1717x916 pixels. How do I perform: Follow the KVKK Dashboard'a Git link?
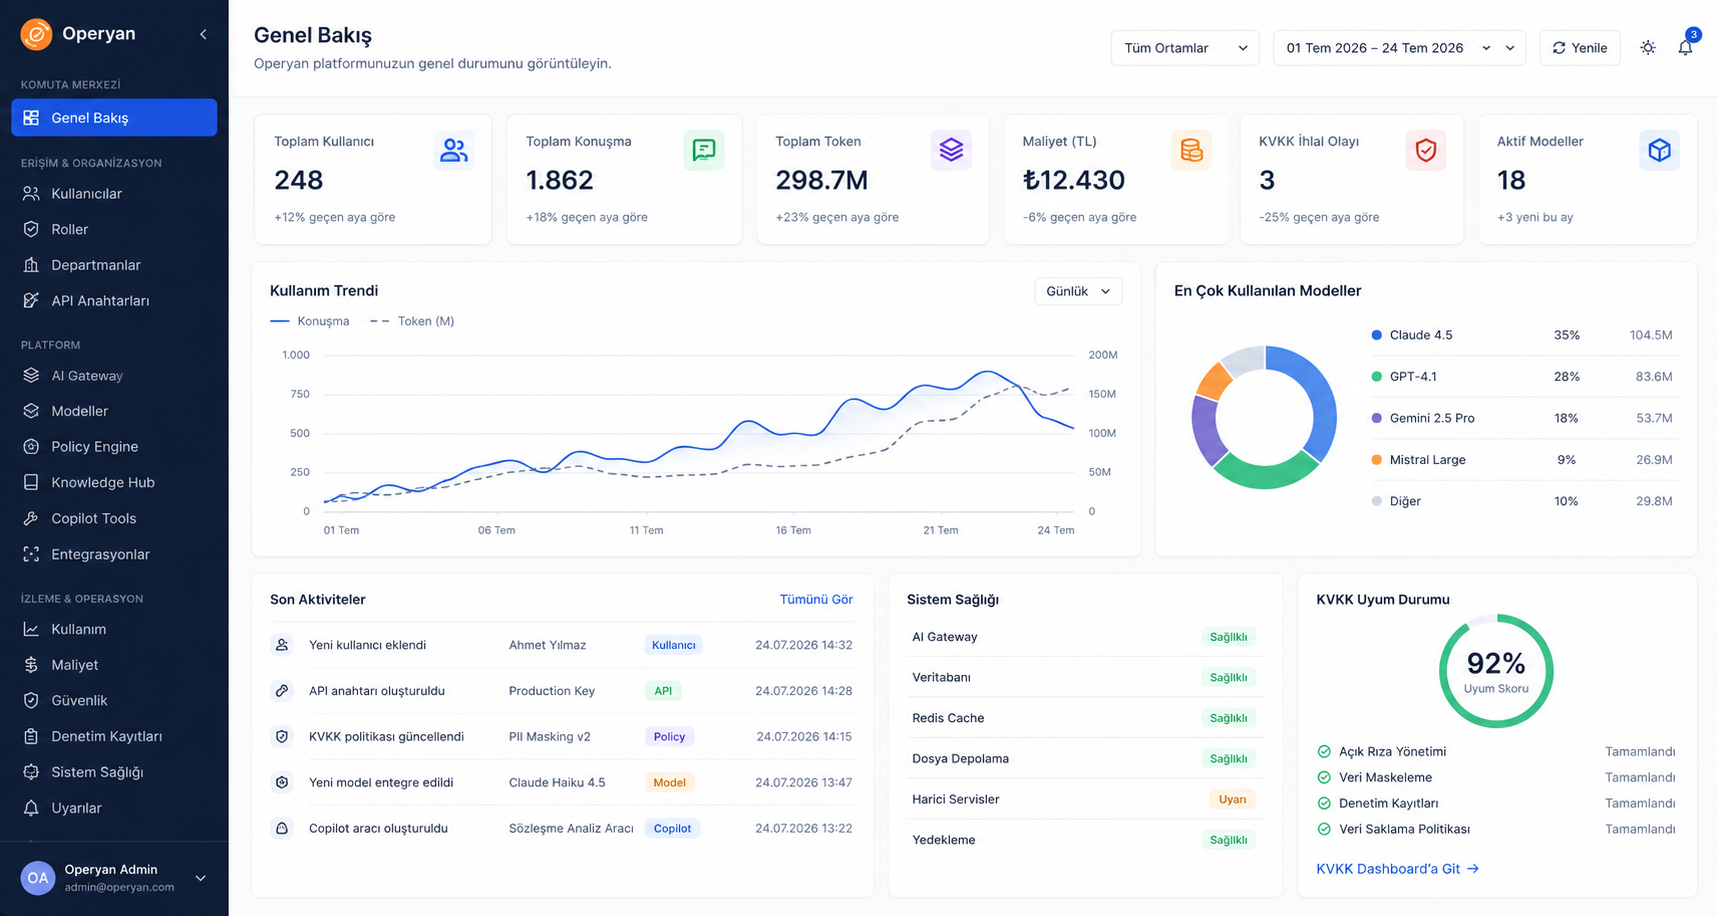(x=1397, y=869)
